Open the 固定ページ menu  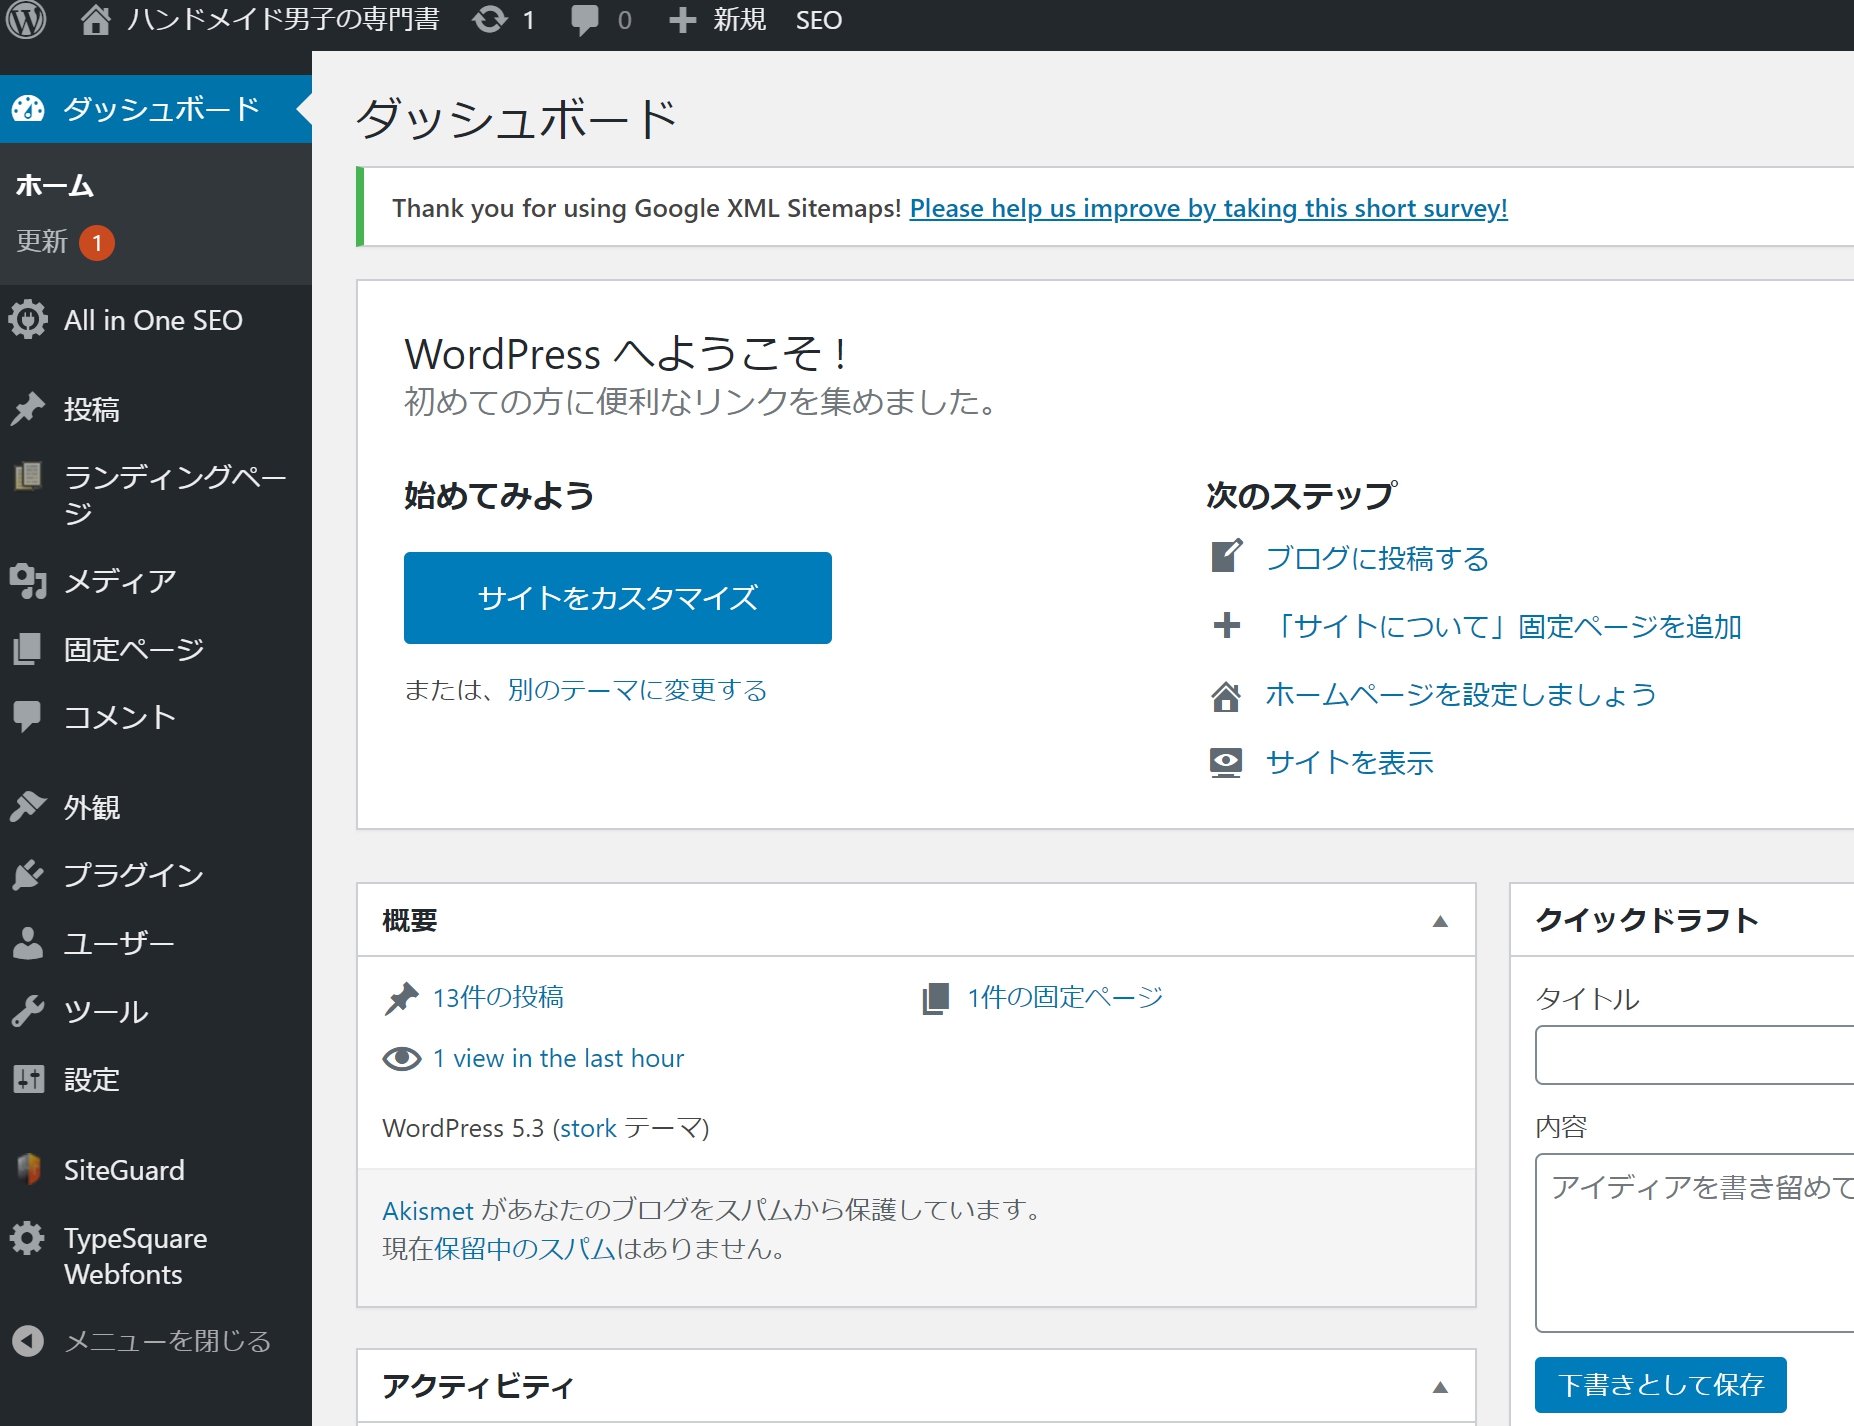pos(156,649)
